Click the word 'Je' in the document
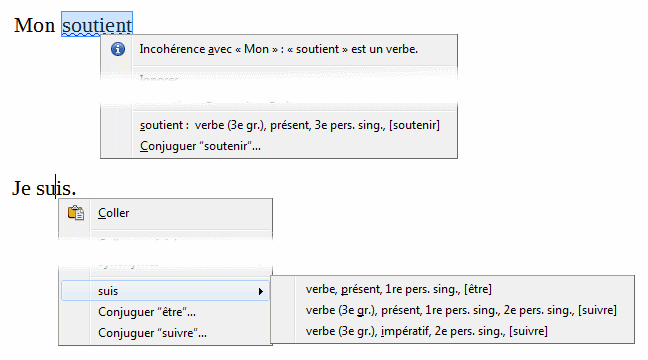 coord(21,188)
